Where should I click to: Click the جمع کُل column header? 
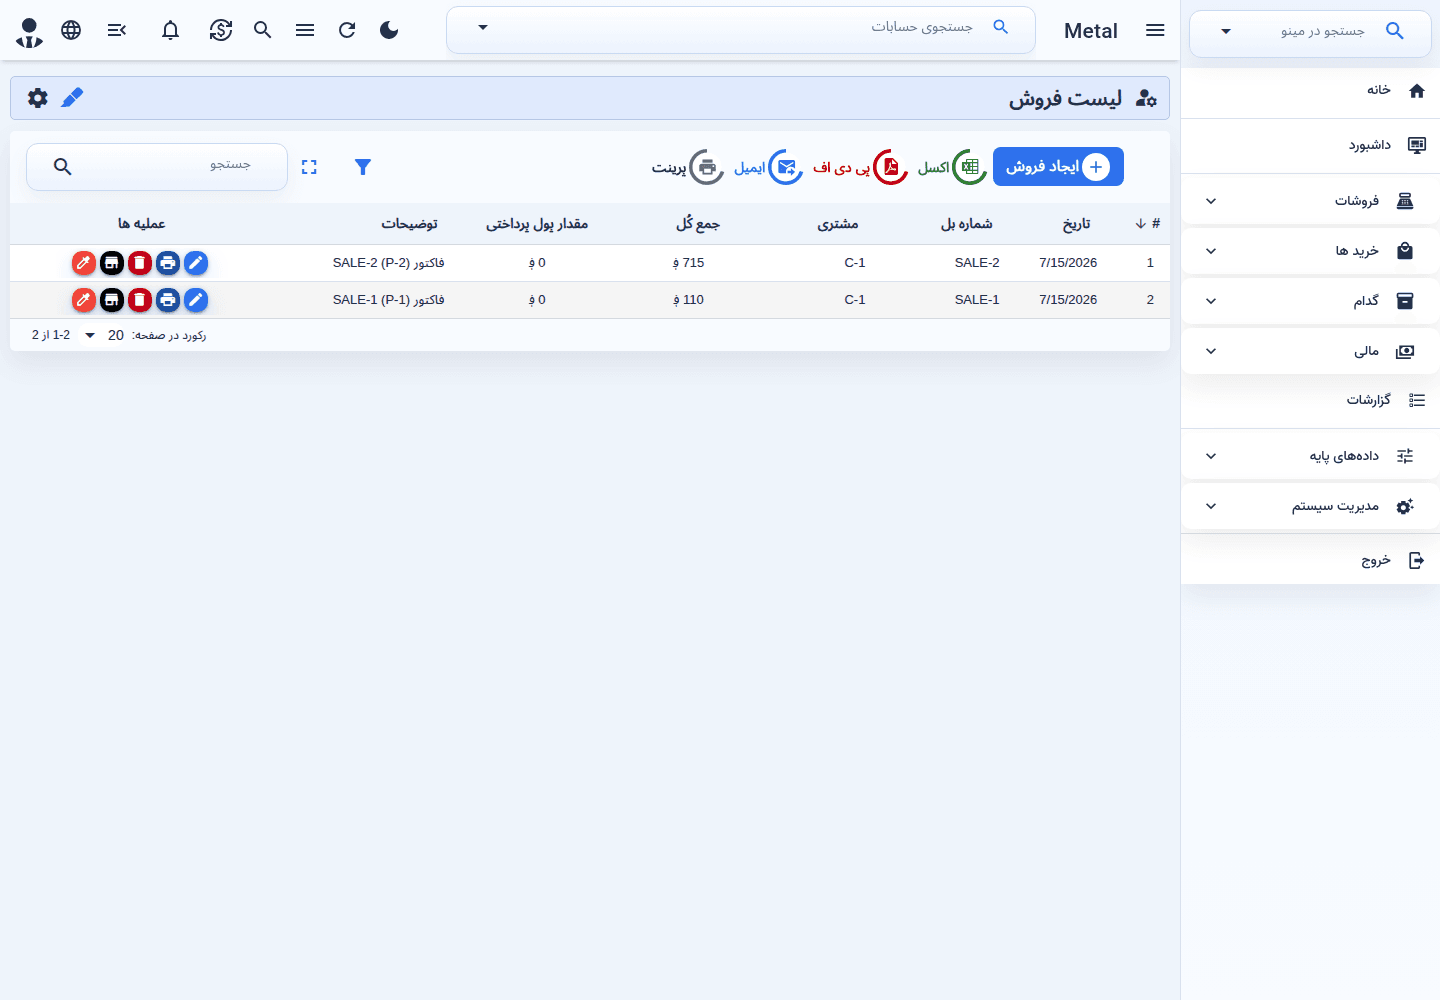(698, 224)
